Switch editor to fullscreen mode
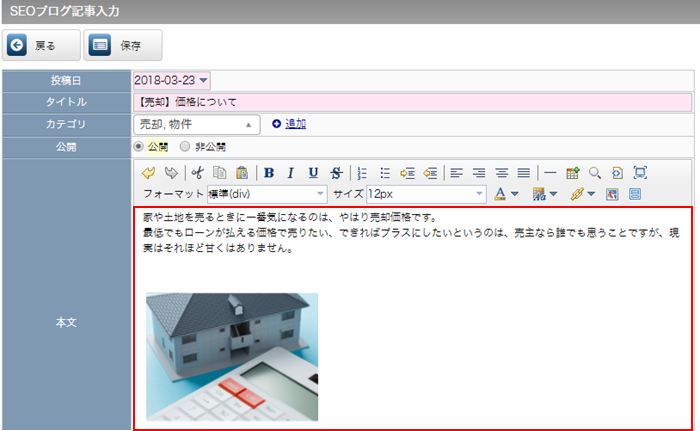 [x=640, y=172]
